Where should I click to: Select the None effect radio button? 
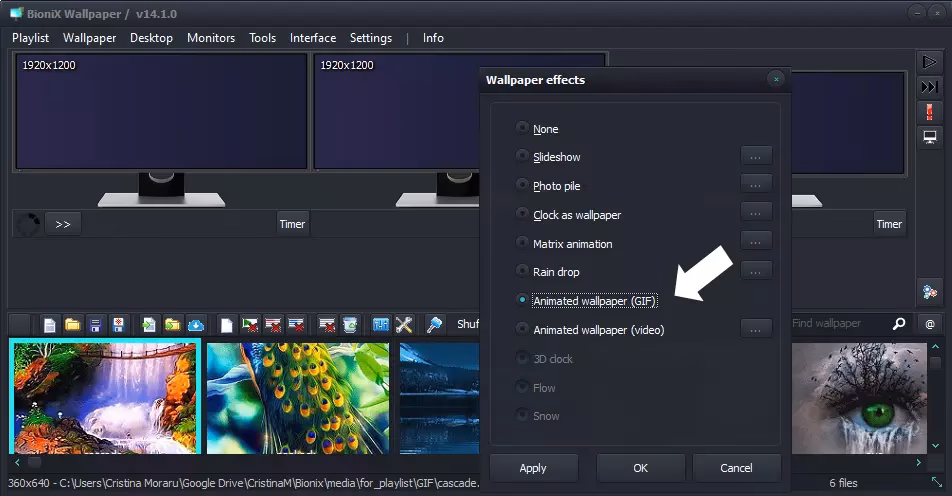click(x=522, y=127)
